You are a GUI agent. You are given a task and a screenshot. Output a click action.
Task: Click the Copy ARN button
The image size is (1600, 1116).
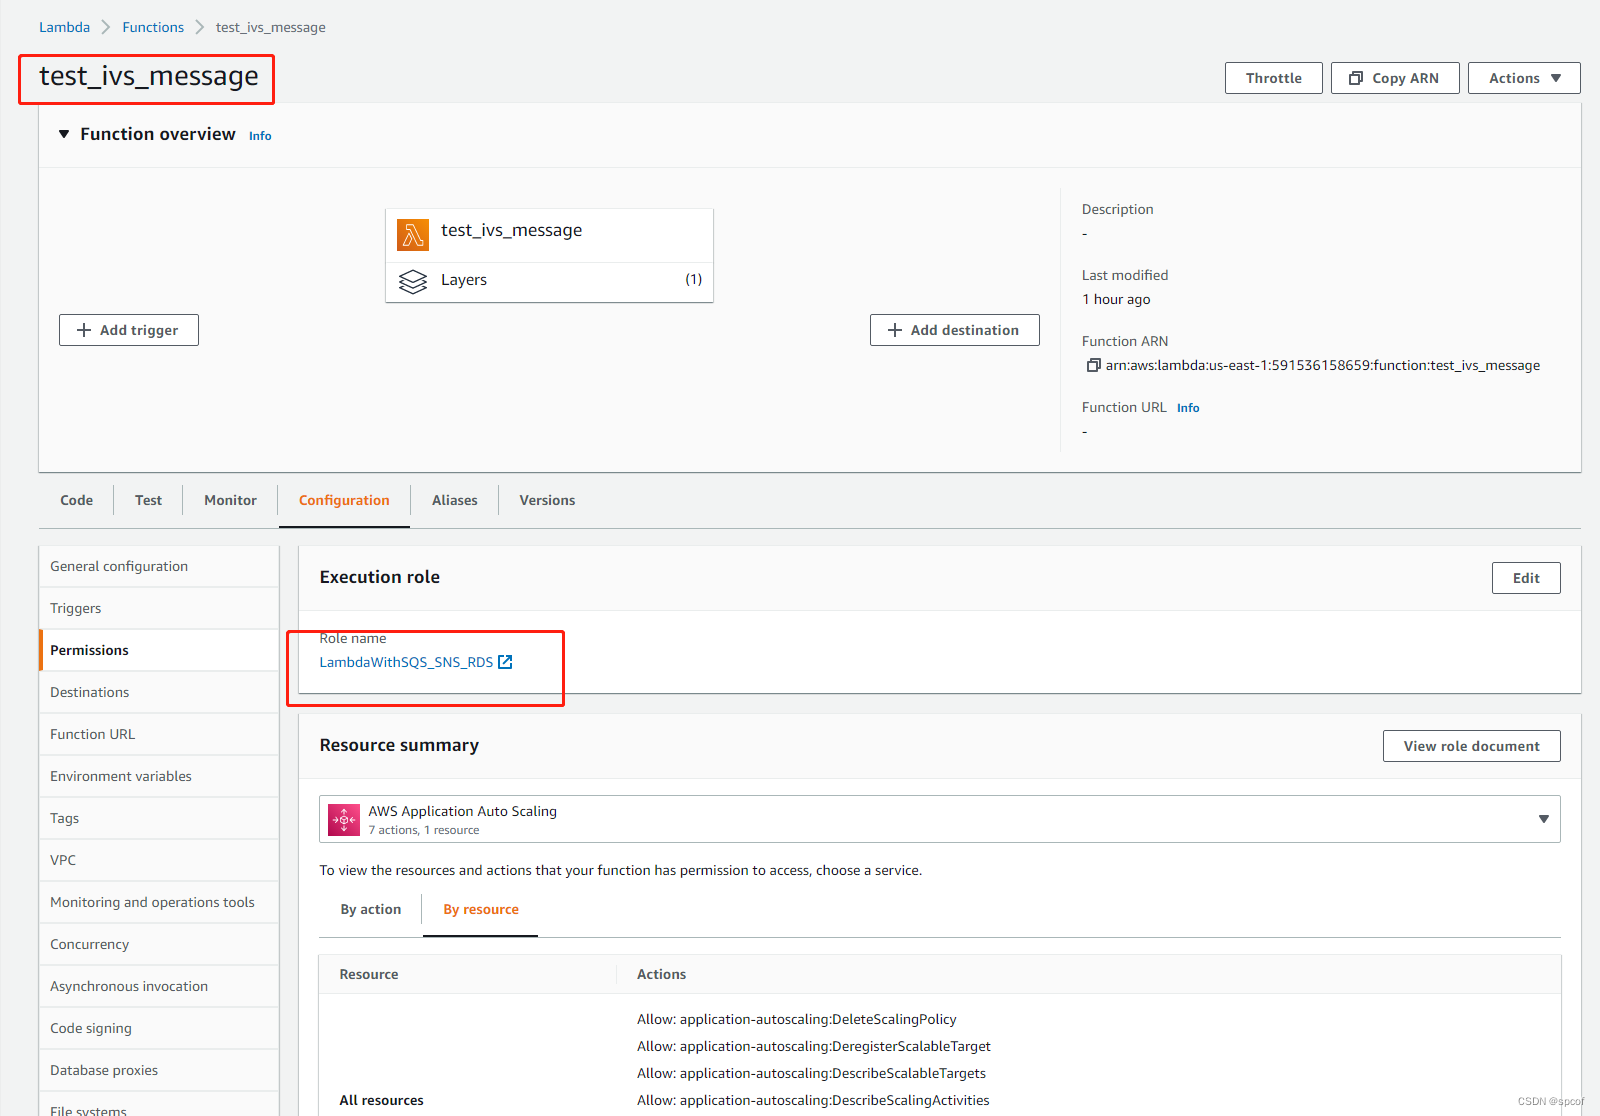tap(1395, 78)
